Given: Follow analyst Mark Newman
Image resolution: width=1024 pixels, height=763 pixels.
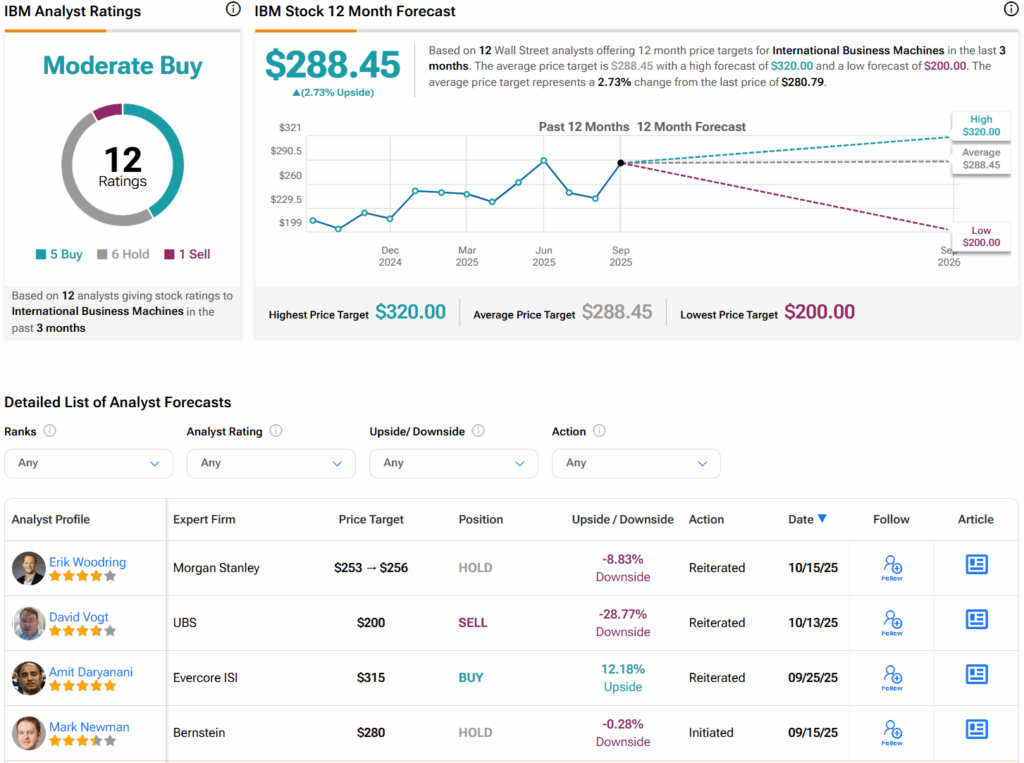Looking at the screenshot, I should click(x=891, y=732).
